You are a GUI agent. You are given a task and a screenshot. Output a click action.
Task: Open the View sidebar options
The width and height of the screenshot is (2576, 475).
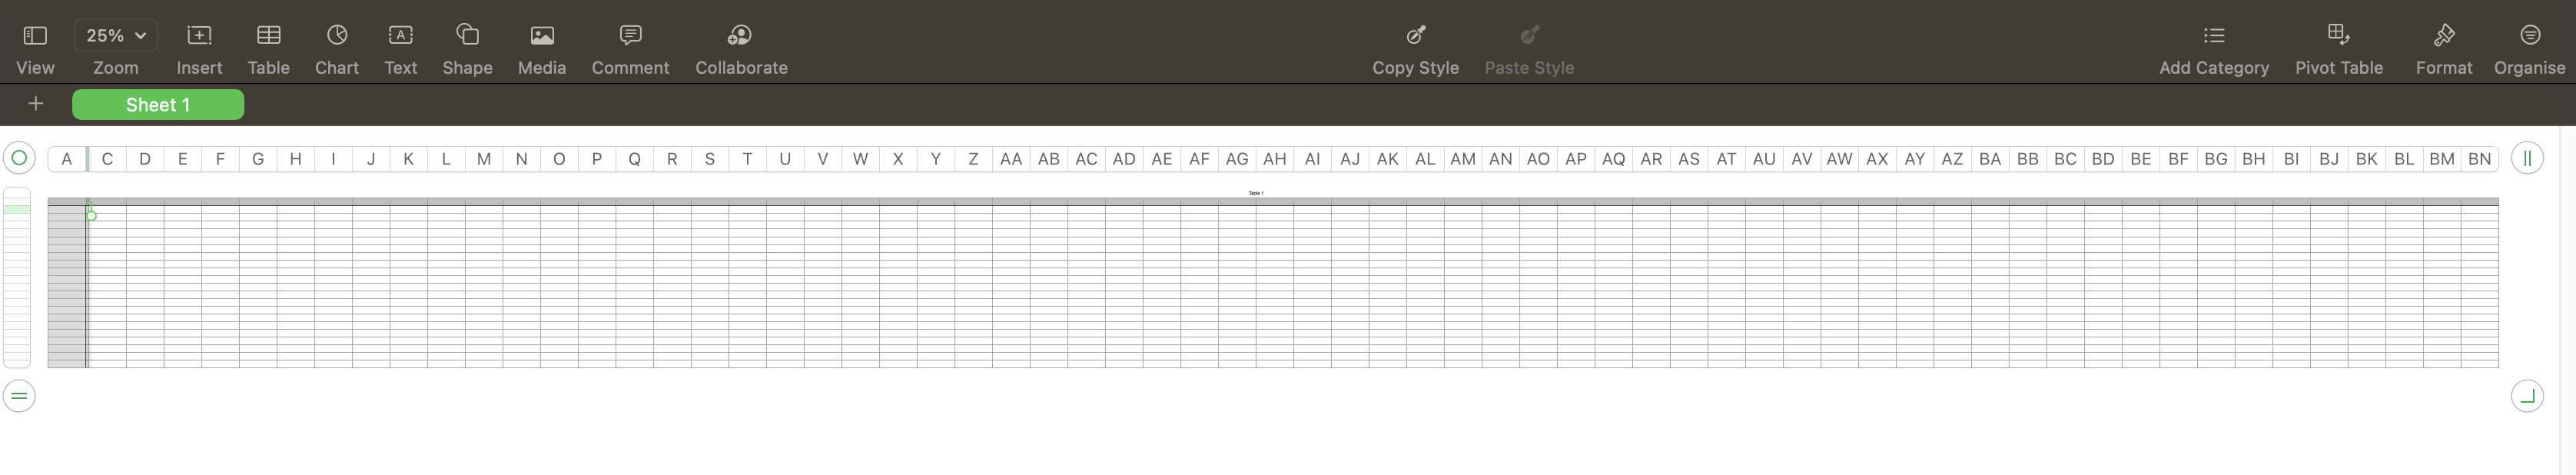point(35,48)
